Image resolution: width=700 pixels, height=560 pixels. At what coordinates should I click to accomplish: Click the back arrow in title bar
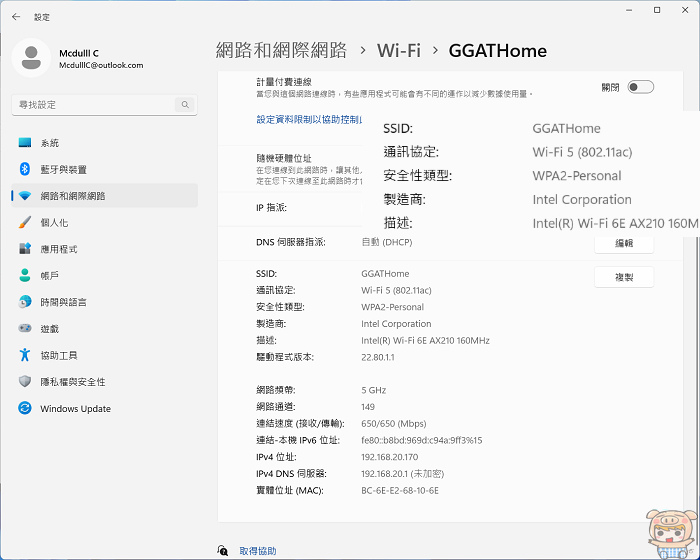pos(16,17)
